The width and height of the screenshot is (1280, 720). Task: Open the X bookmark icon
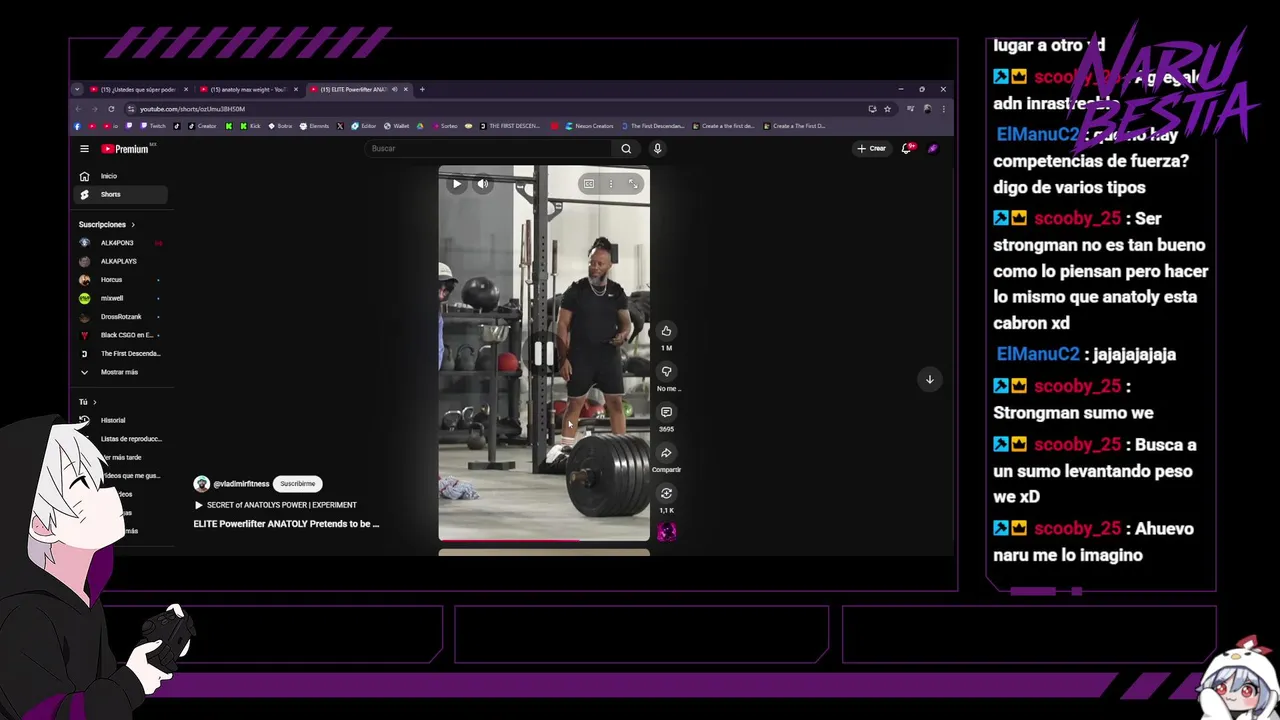point(340,126)
